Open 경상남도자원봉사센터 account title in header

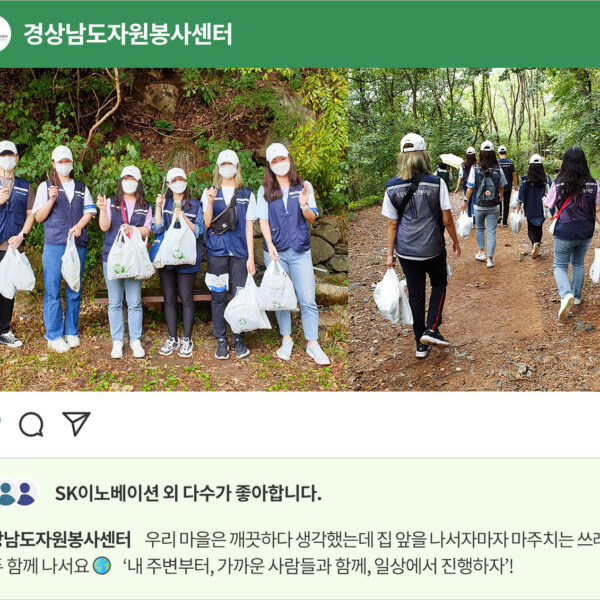coord(128,34)
